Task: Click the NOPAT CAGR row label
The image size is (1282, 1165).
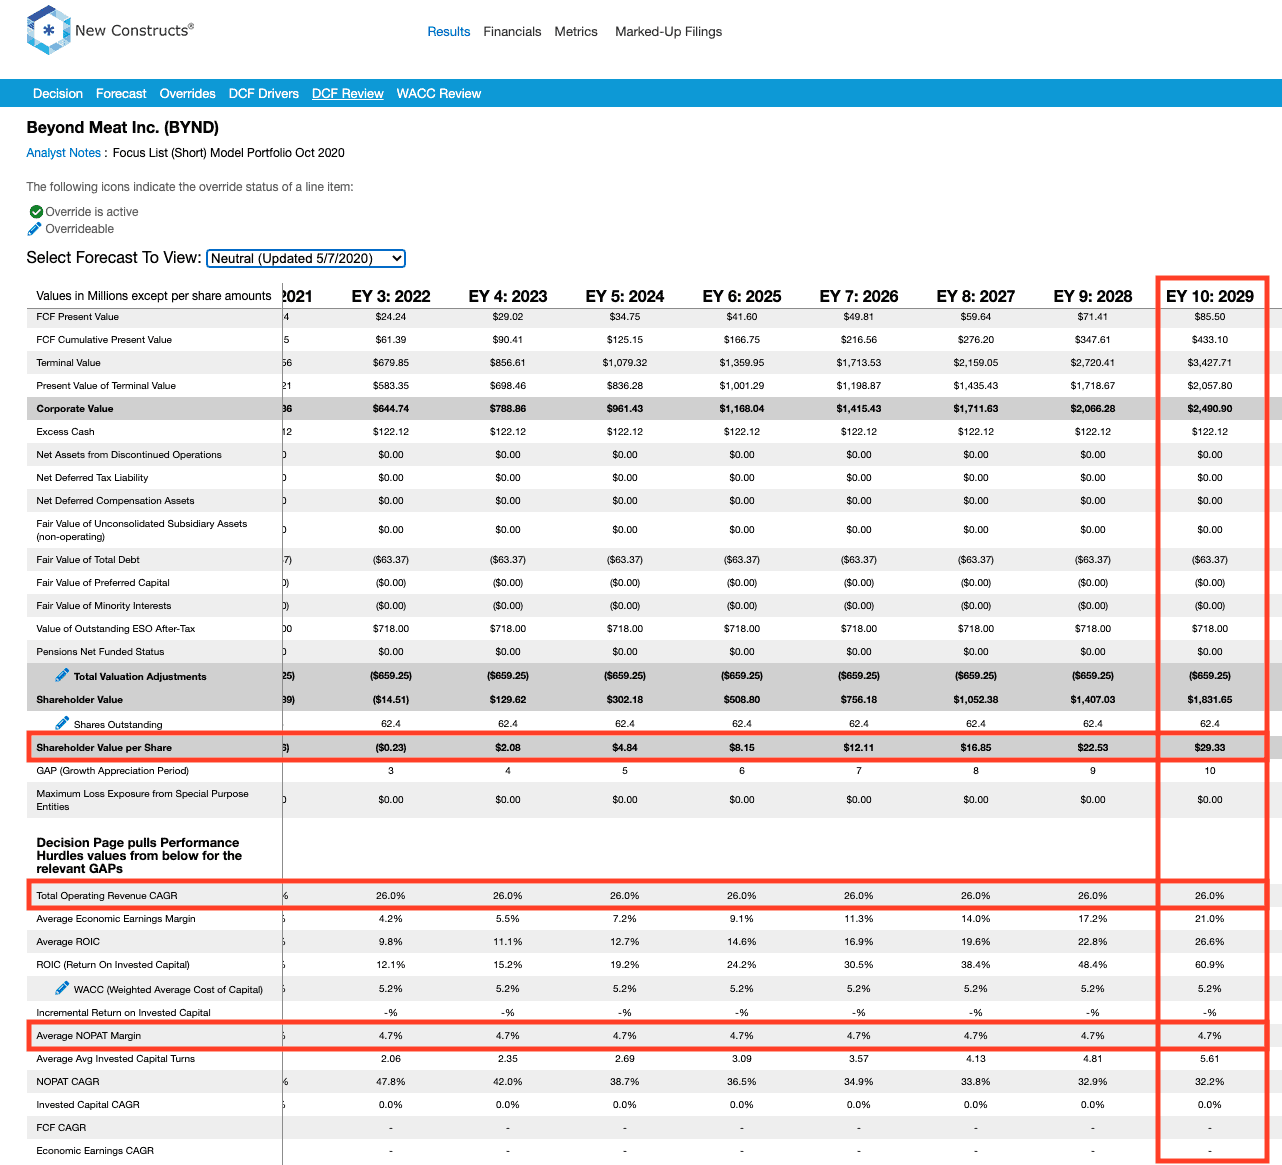Action: (68, 1081)
